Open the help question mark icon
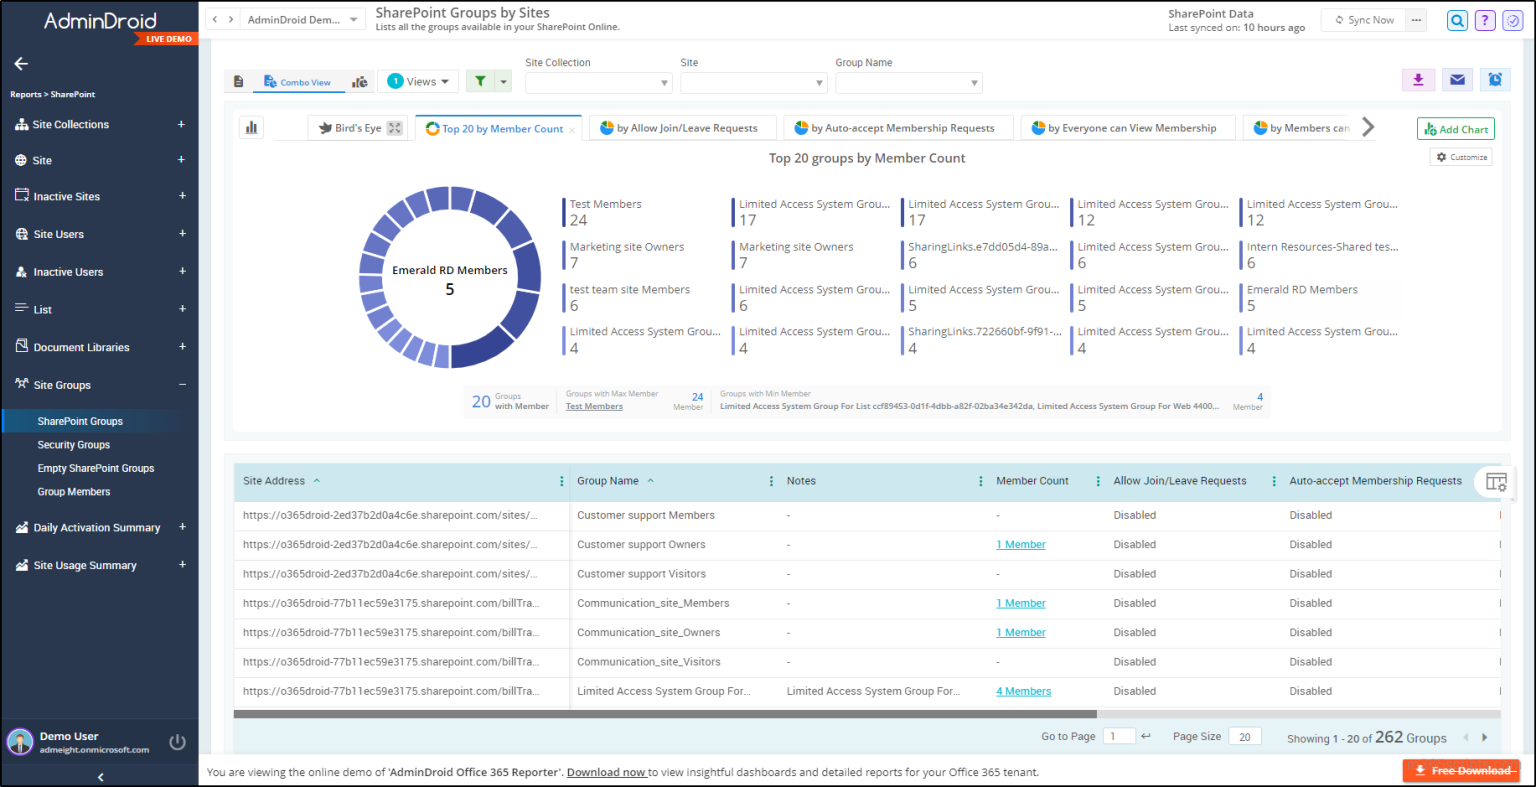The height and width of the screenshot is (787, 1536). (1484, 20)
